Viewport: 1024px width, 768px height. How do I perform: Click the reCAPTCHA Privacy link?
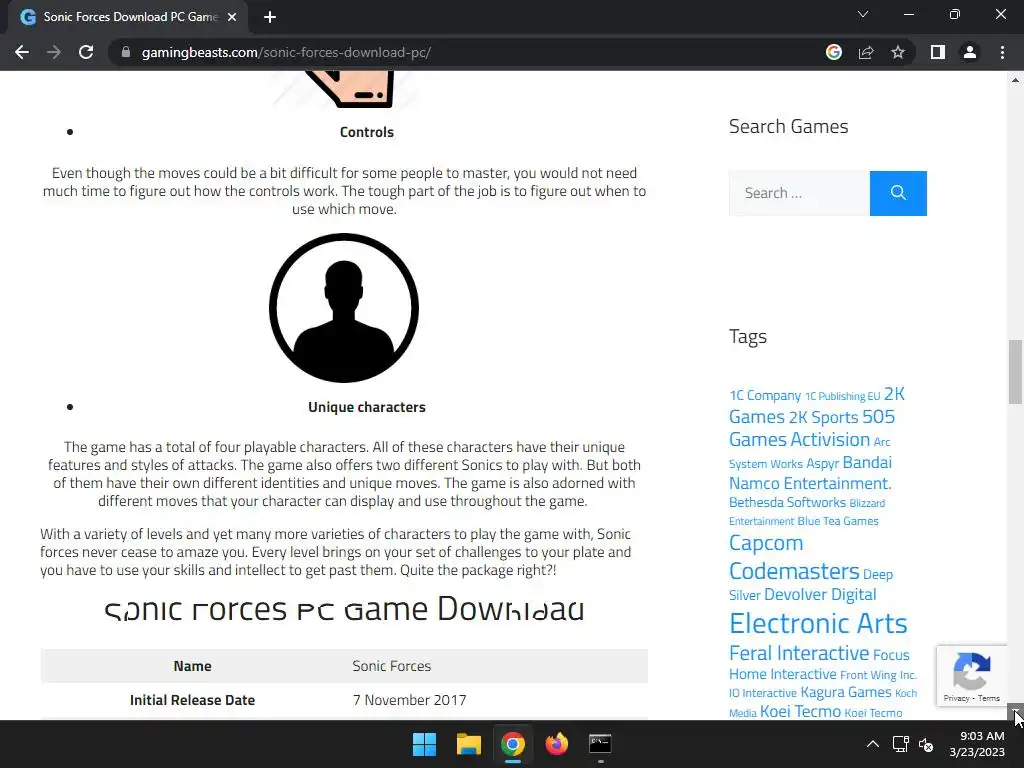click(x=956, y=698)
